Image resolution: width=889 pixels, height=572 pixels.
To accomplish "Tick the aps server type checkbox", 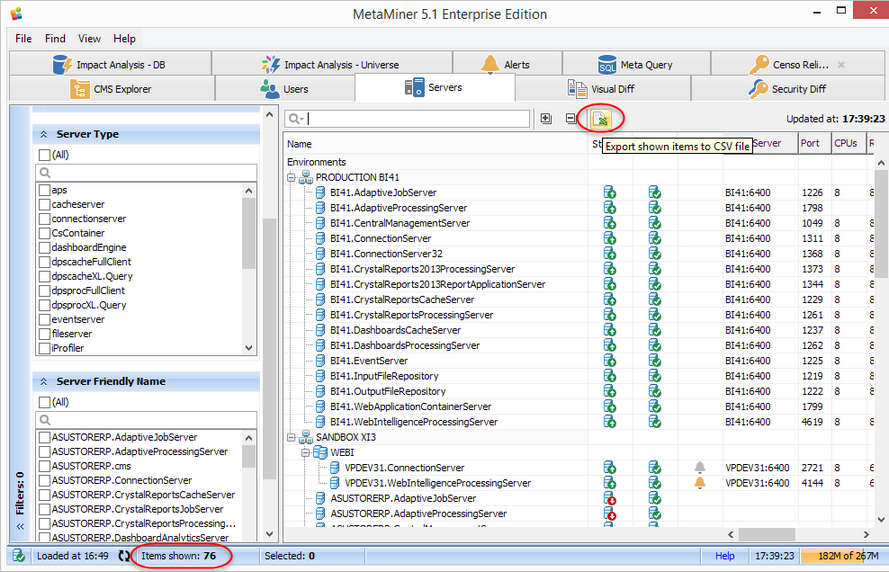I will point(44,190).
